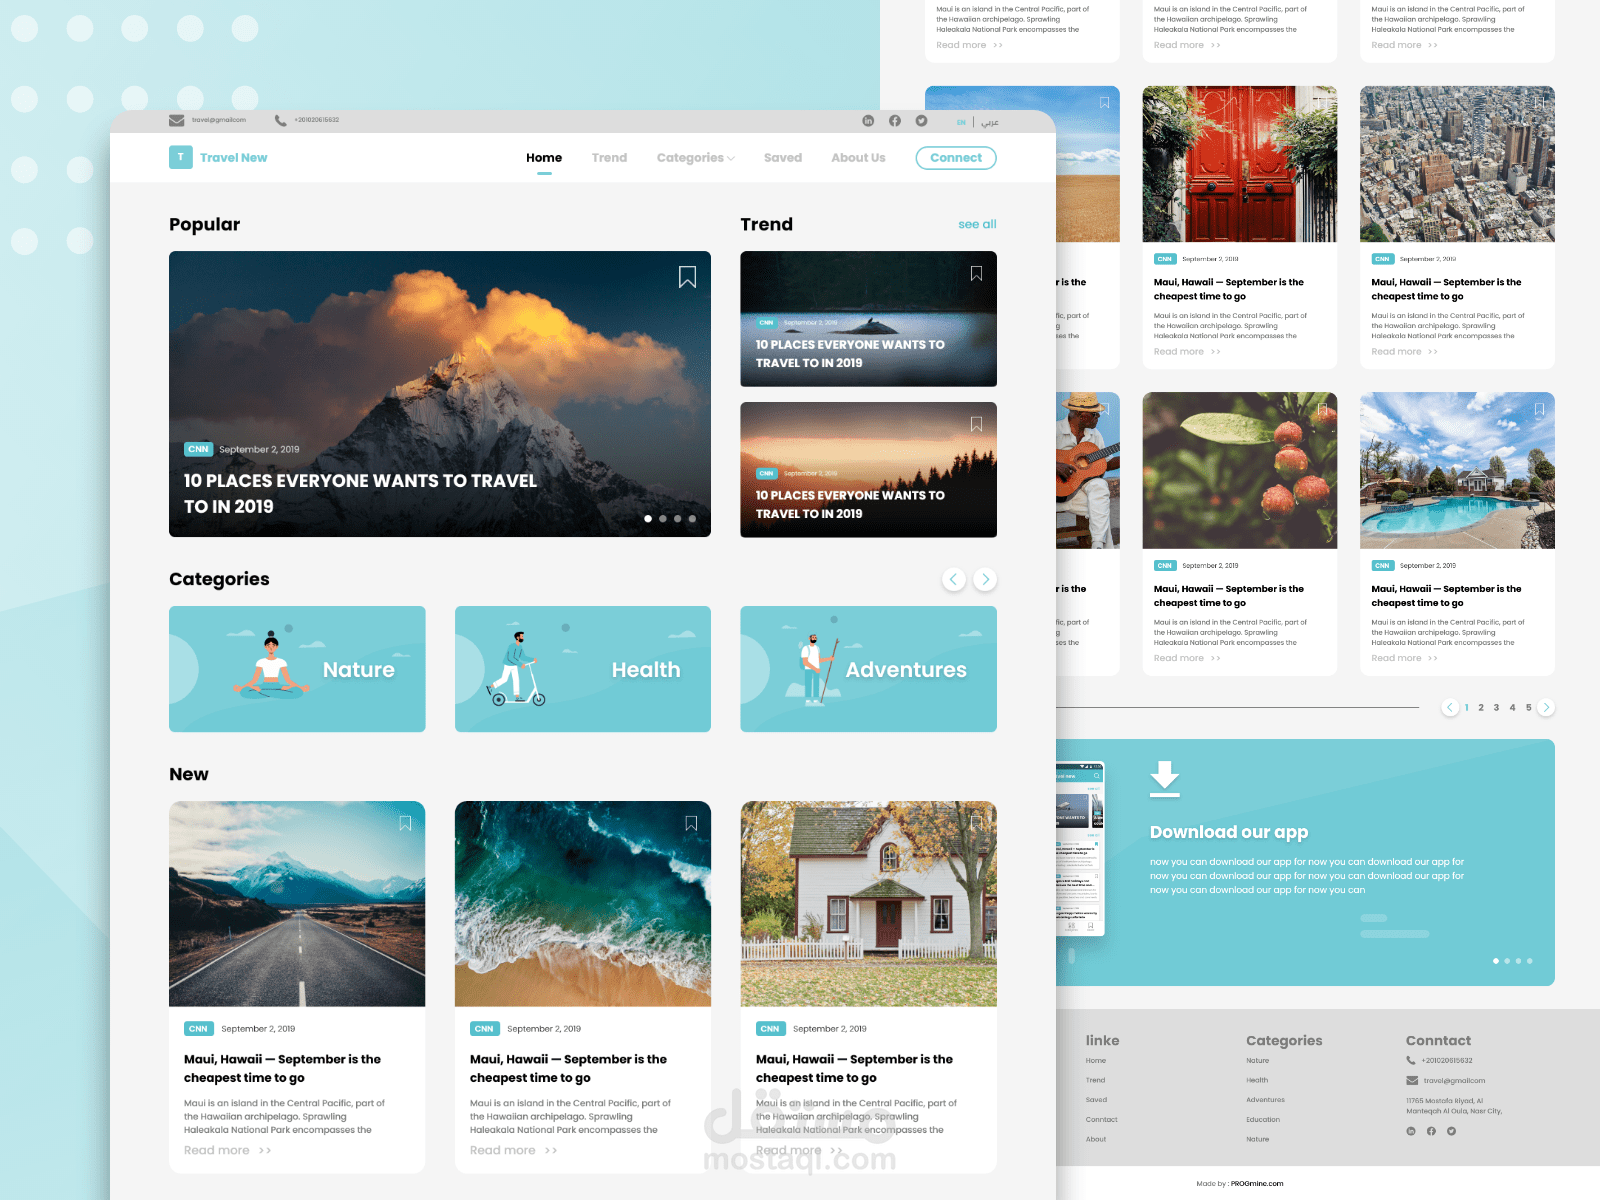The width and height of the screenshot is (1600, 1200).
Task: Open the Twitter icon in top bar
Action: 921,121
